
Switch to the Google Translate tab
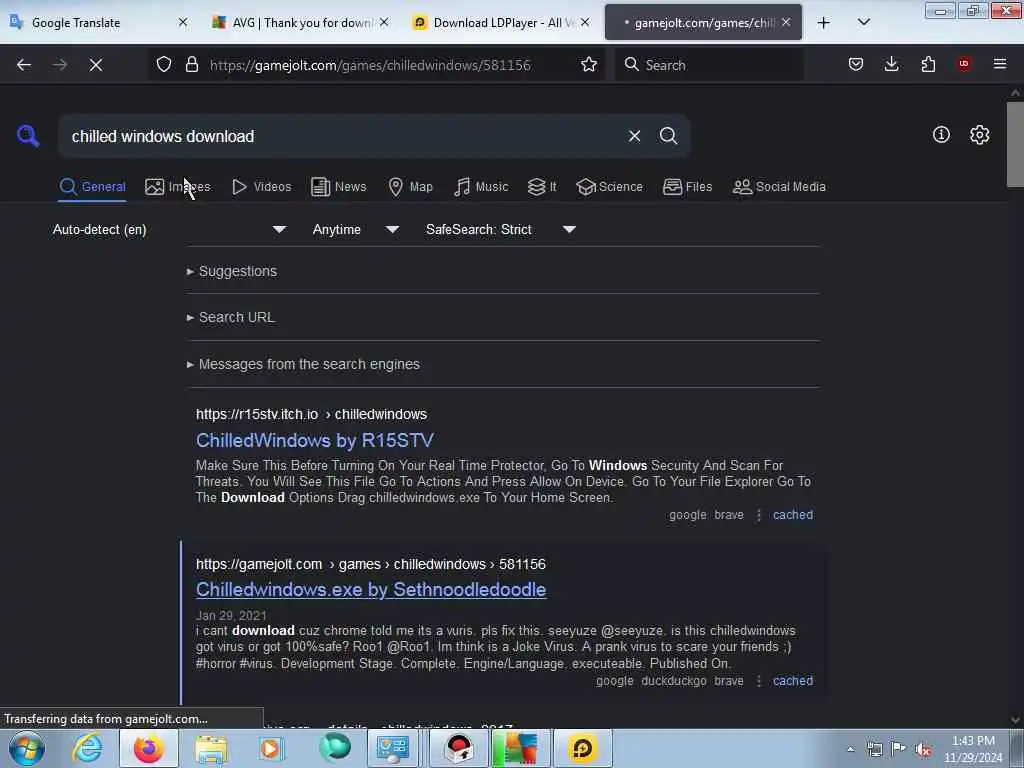pyautogui.click(x=98, y=22)
